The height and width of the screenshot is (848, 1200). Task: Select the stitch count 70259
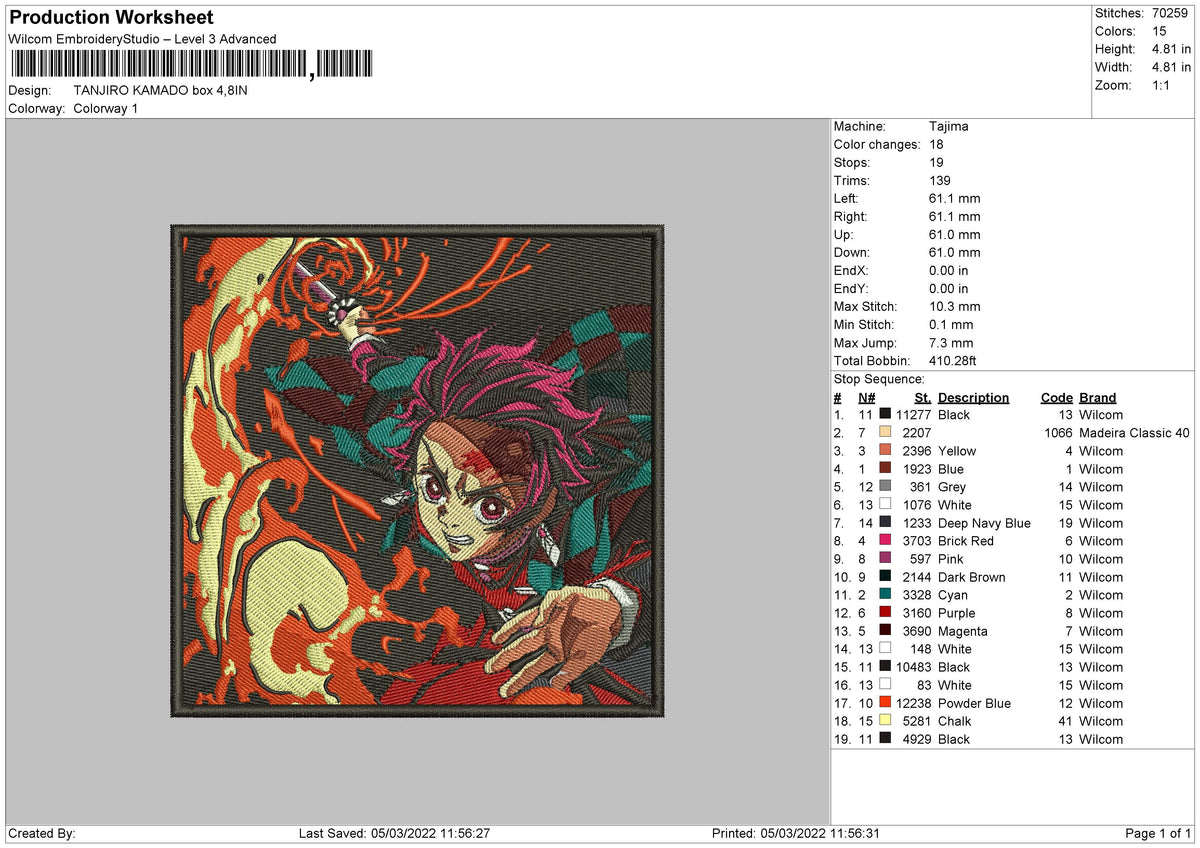tap(1172, 13)
